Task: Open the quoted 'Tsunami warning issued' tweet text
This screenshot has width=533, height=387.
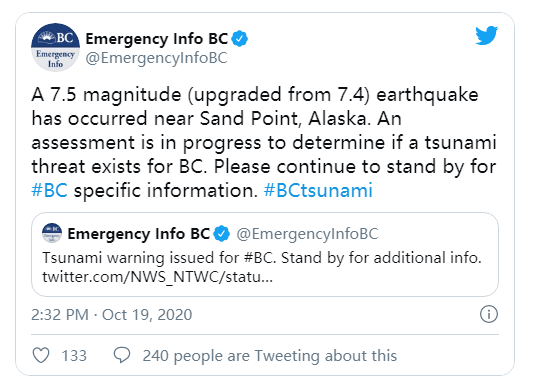Action: [262, 258]
